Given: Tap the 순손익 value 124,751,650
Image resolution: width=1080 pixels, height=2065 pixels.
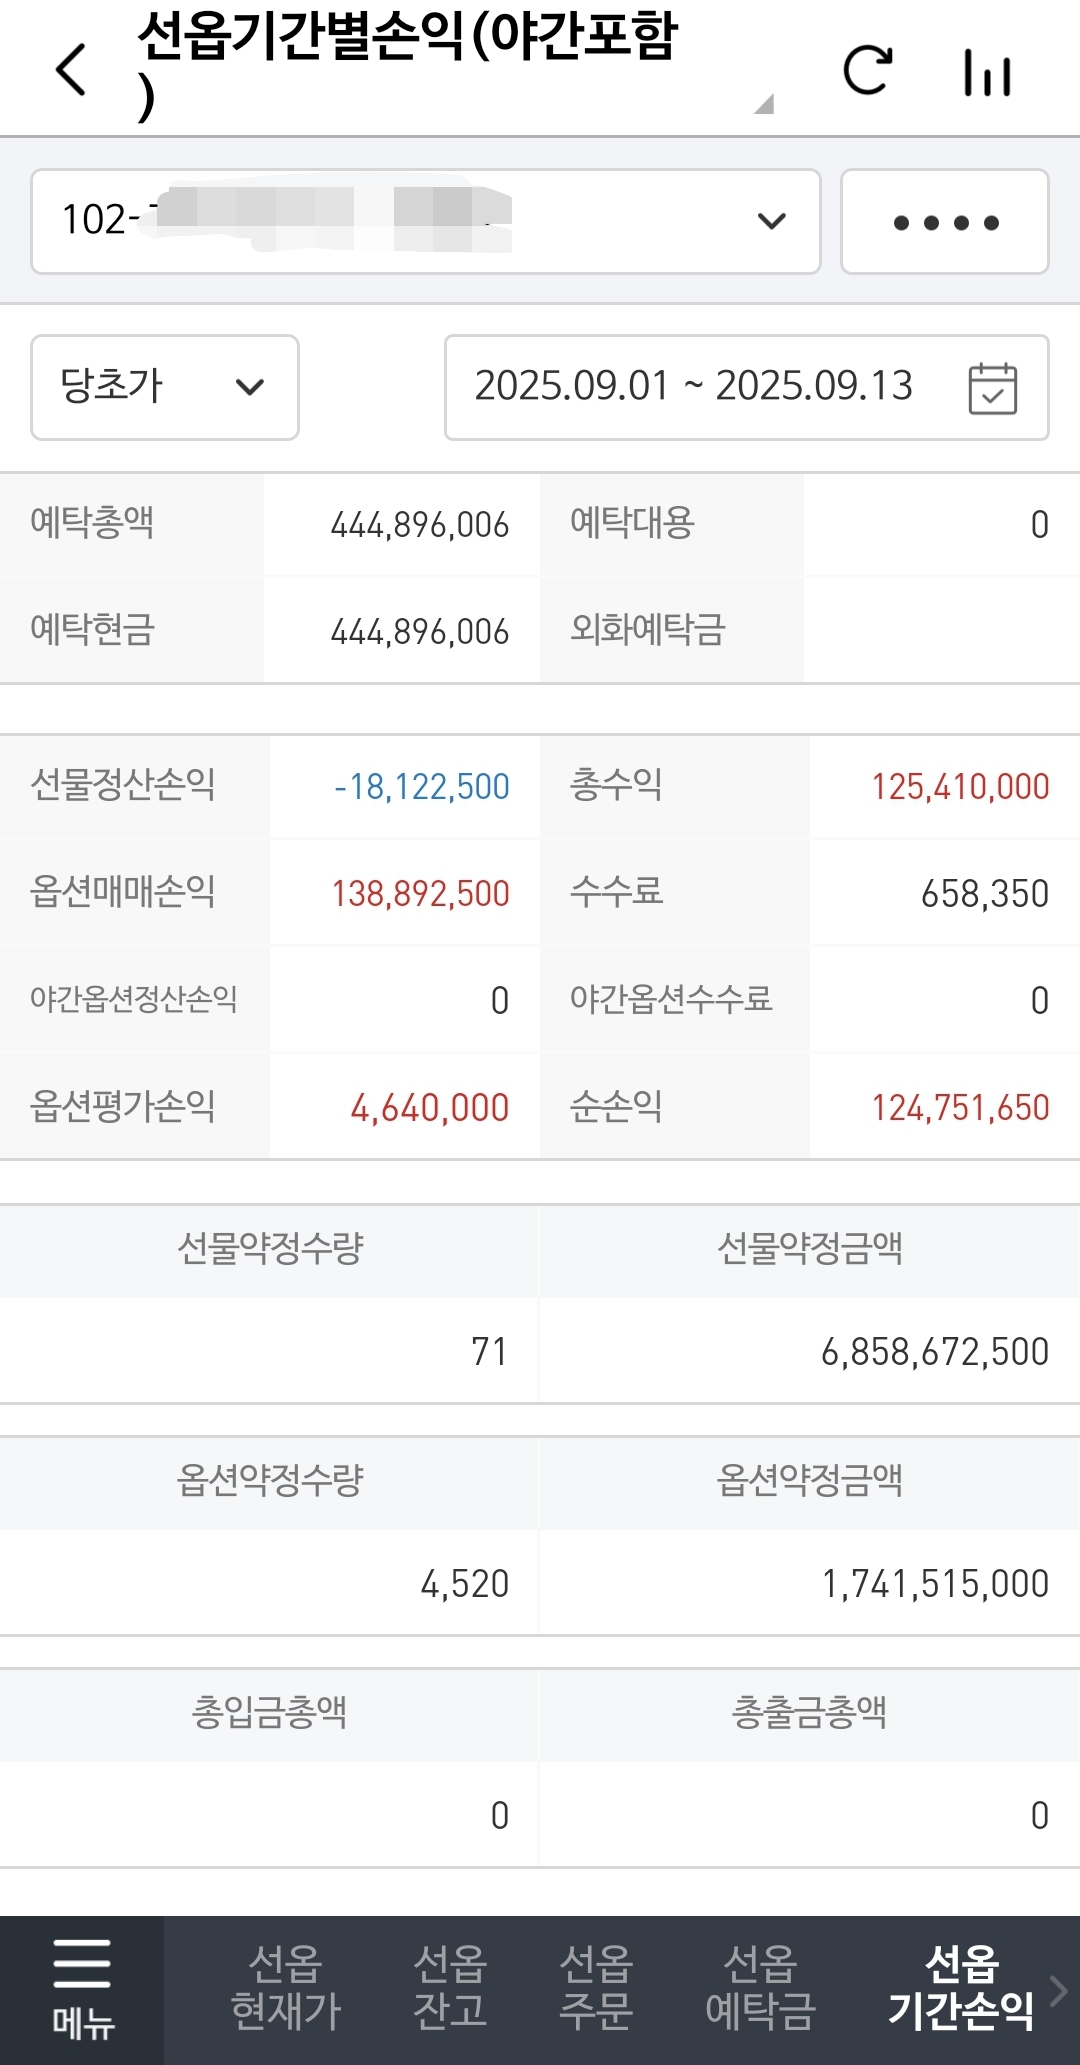Looking at the screenshot, I should coord(961,1108).
